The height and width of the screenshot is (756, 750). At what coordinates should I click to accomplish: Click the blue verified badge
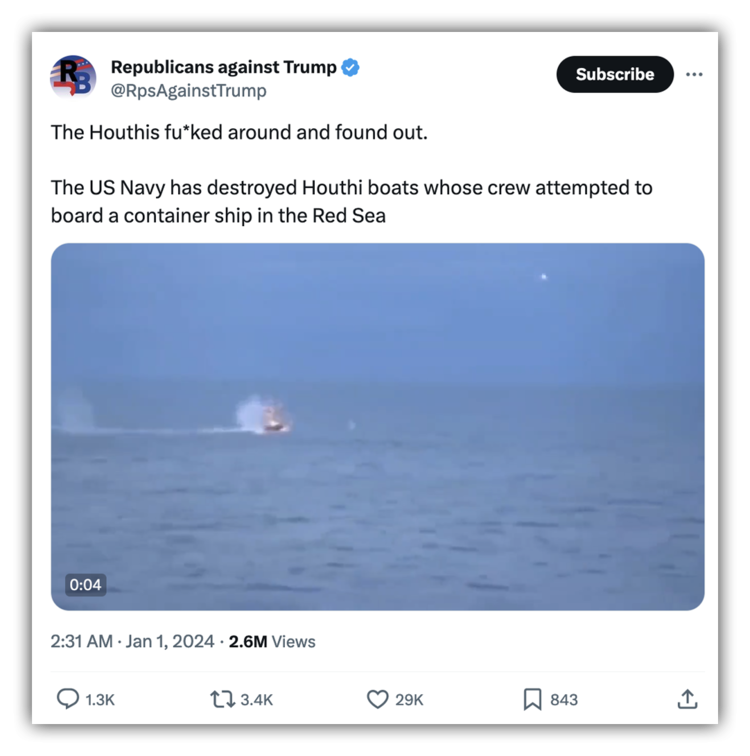click(x=350, y=68)
